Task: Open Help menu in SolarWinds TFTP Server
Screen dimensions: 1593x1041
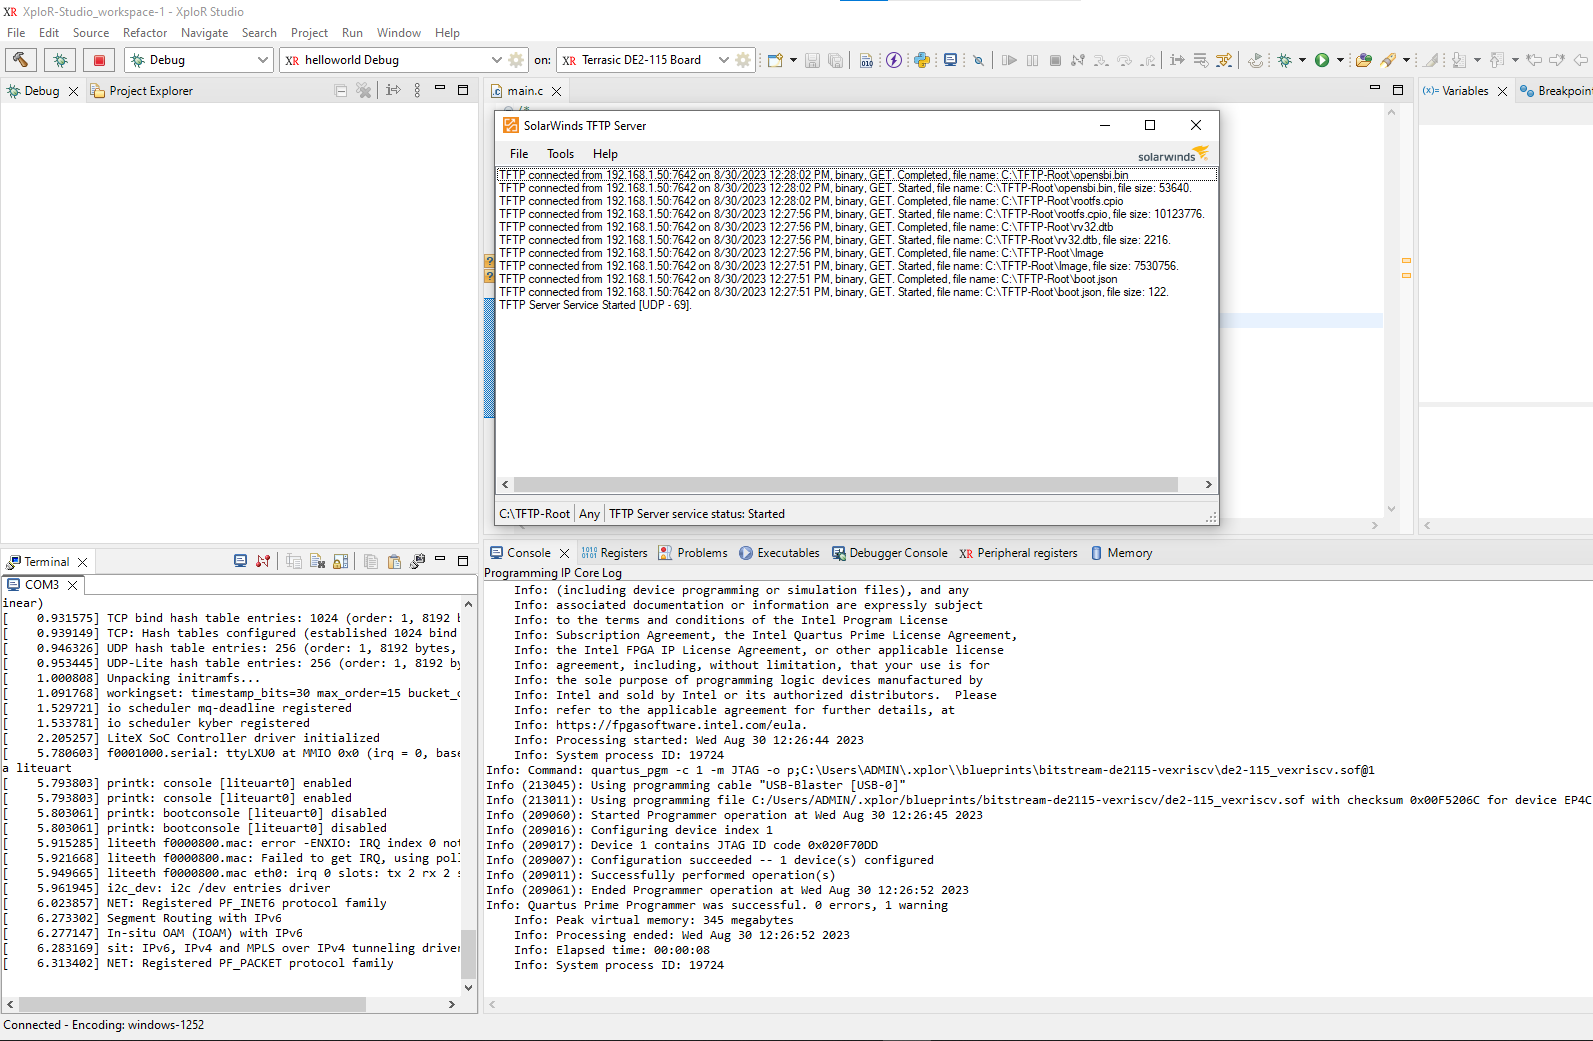Action: coord(605,154)
